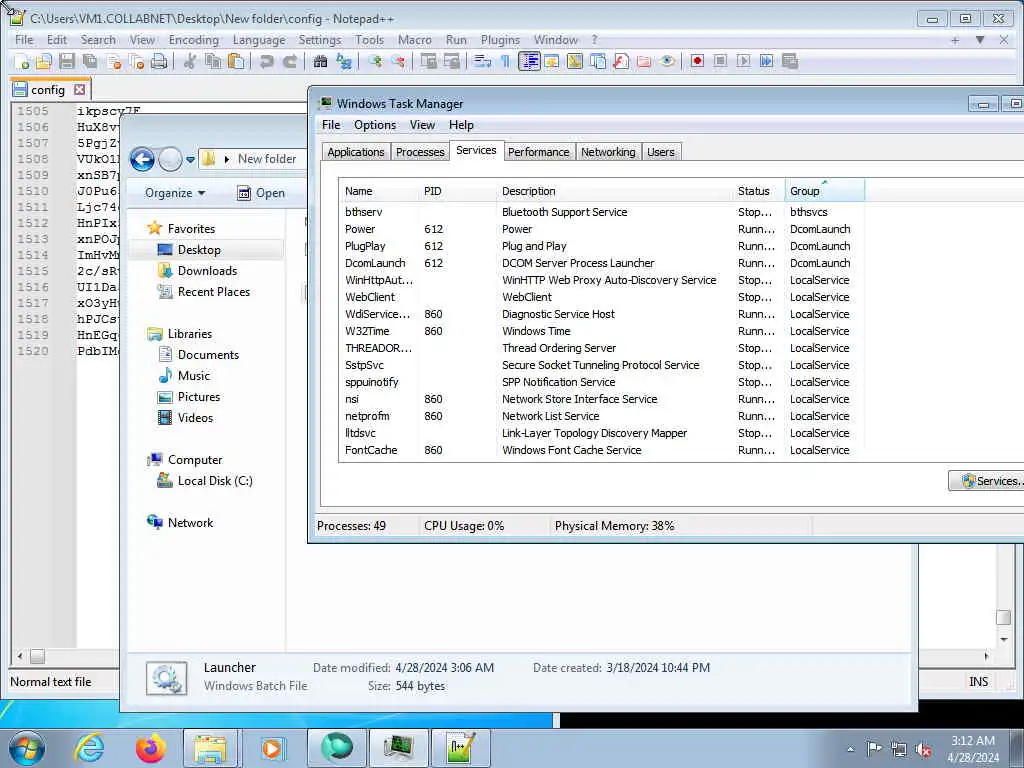Click Explorer Back arrow button
The height and width of the screenshot is (768, 1024).
pyautogui.click(x=142, y=159)
